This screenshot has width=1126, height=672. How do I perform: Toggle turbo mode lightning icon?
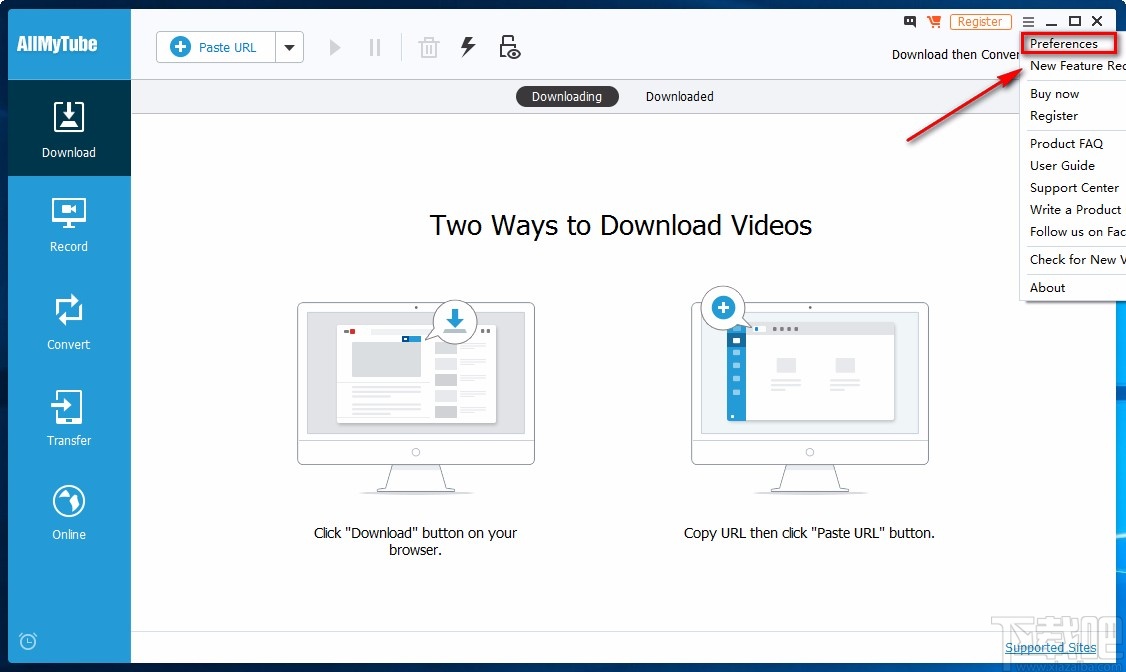[x=468, y=47]
